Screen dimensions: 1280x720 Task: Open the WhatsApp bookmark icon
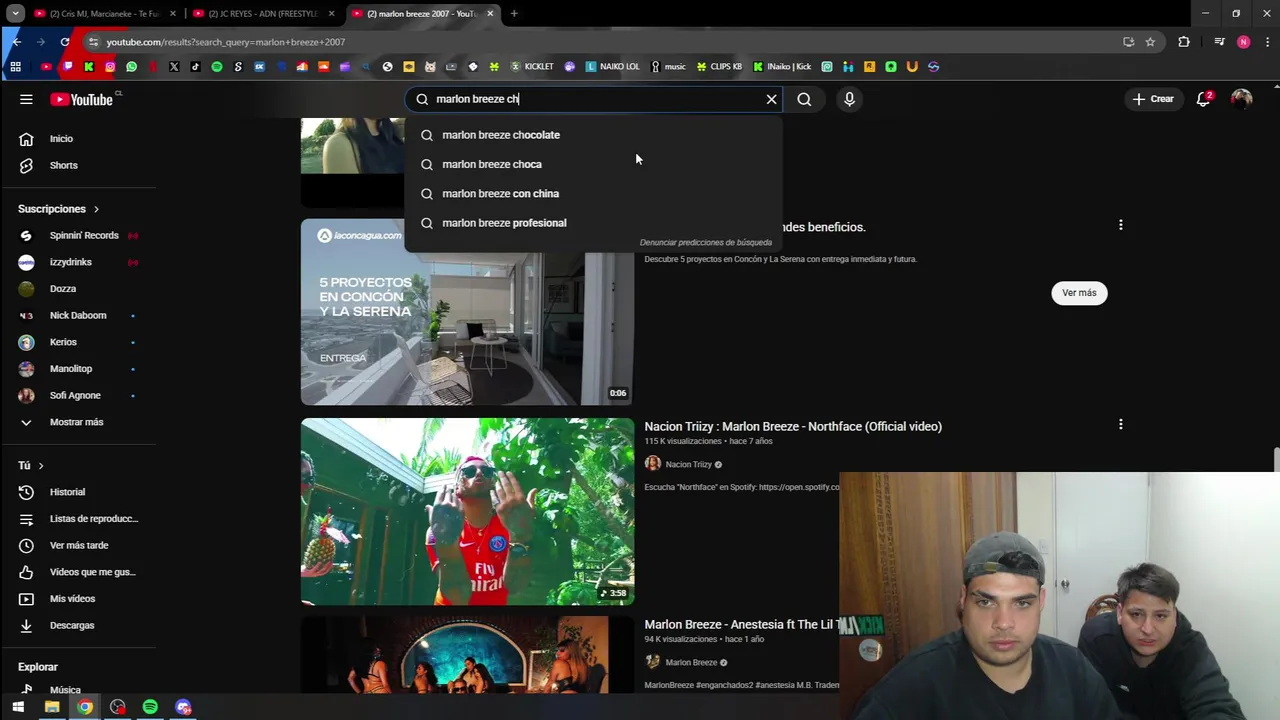[131, 67]
